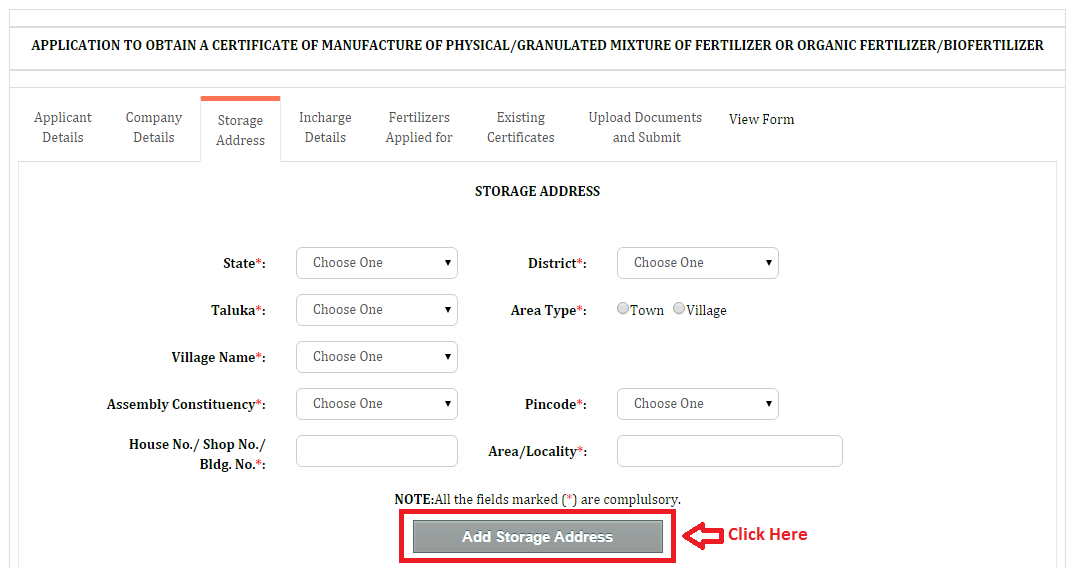Open Fertilizers Applied for tab

pyautogui.click(x=419, y=128)
